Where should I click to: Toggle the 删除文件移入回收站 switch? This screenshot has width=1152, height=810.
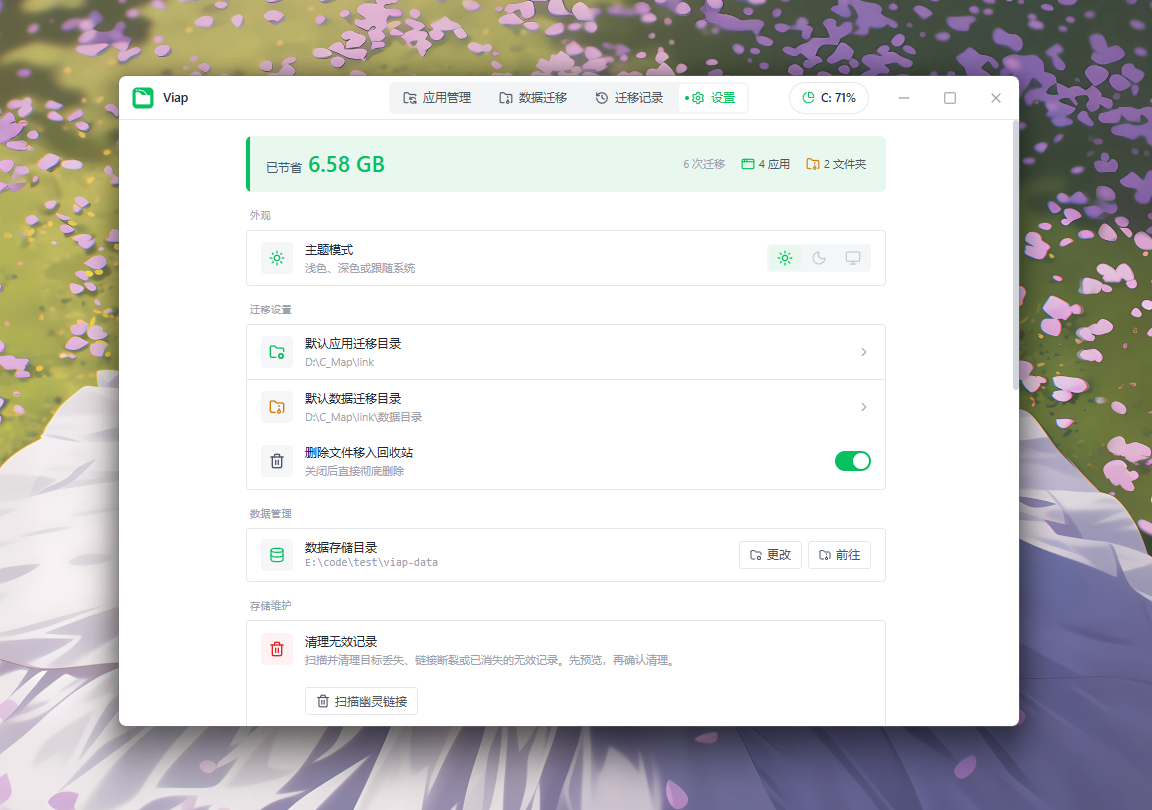tap(853, 461)
